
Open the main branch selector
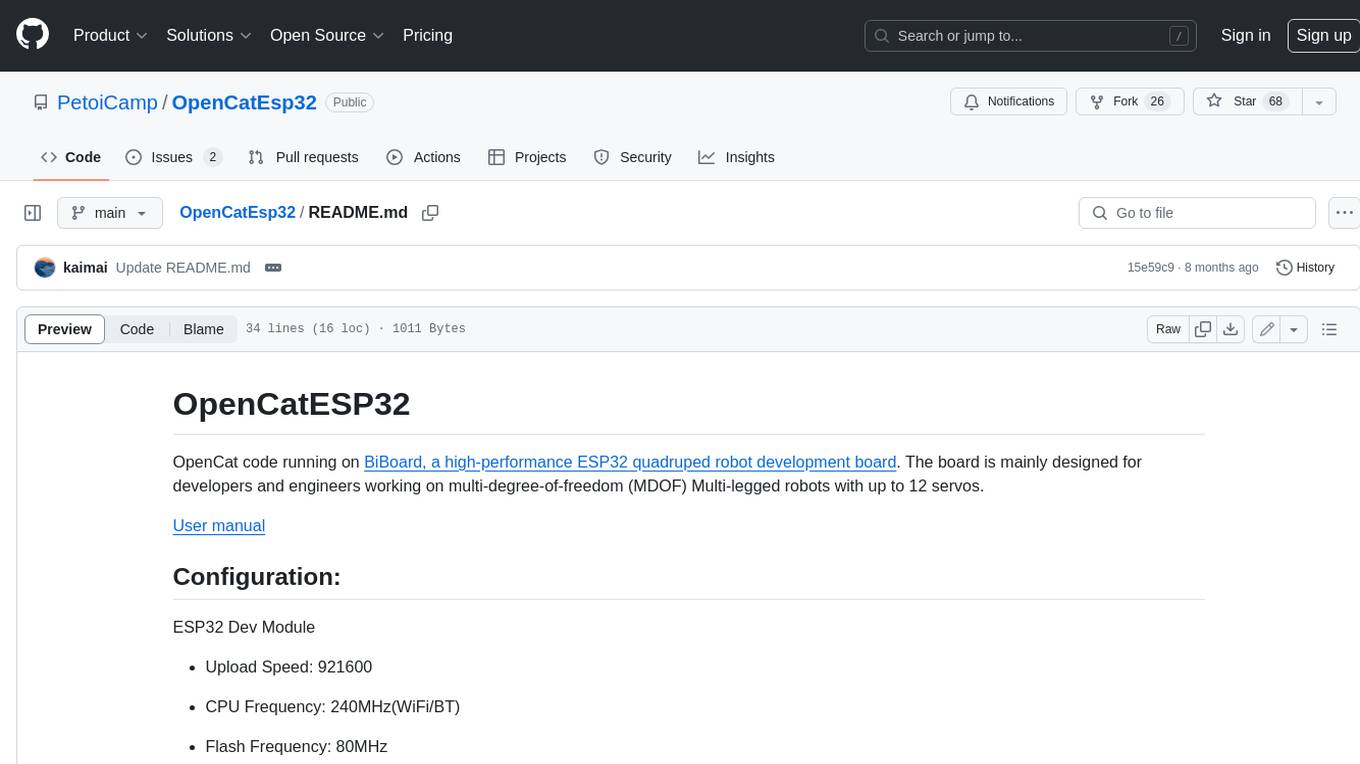click(109, 213)
